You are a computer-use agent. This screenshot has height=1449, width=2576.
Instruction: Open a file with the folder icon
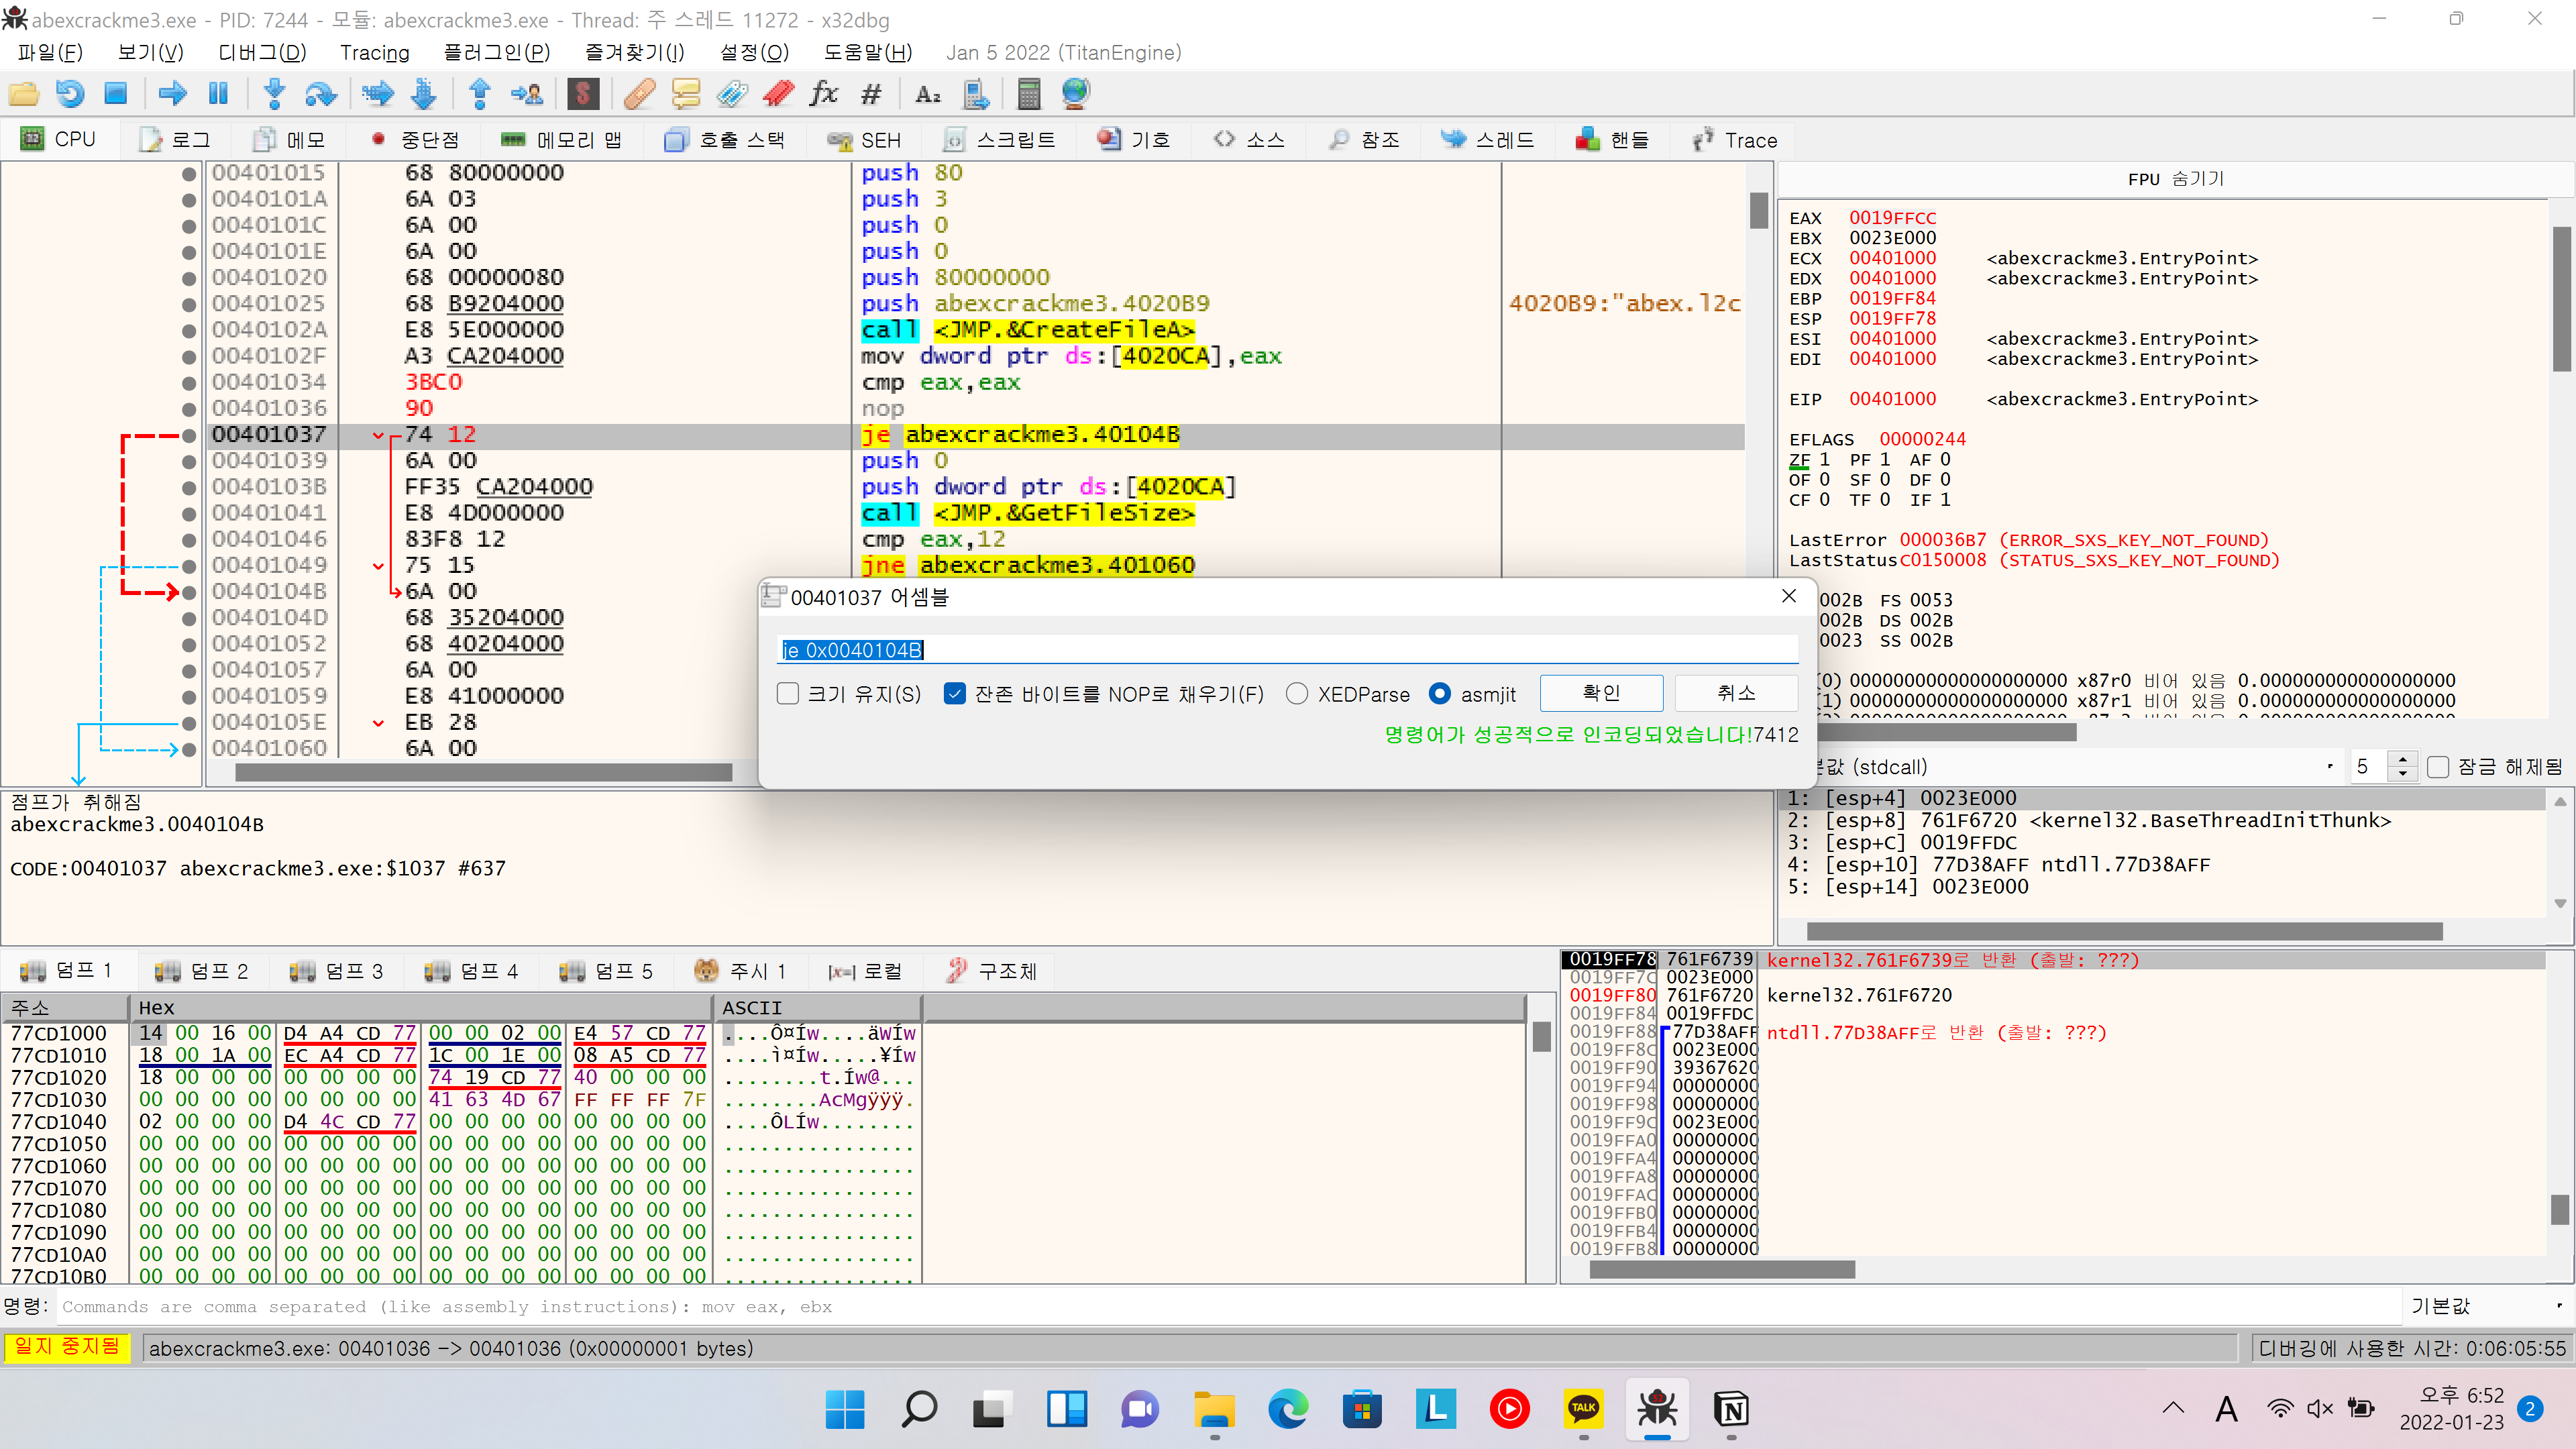24,95
